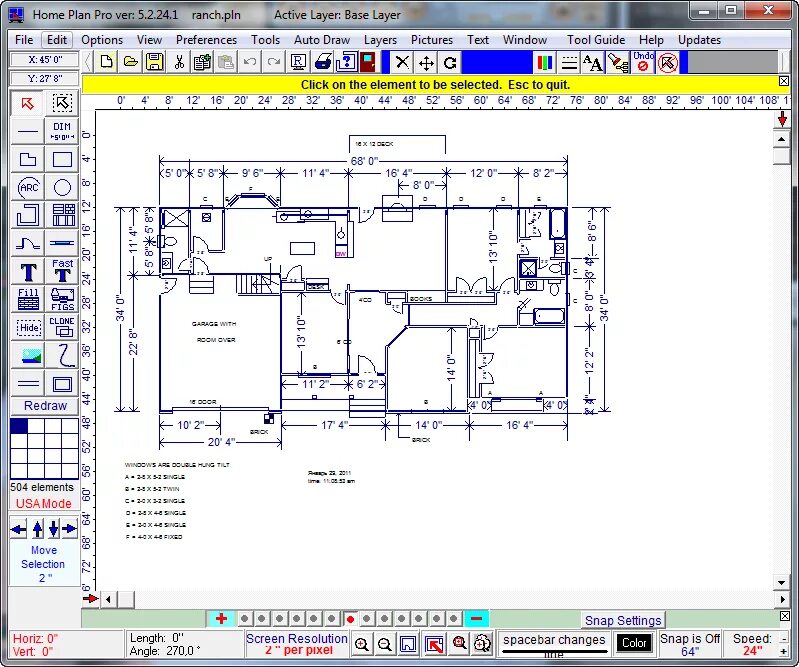Open the AA text size icon
Image resolution: width=799 pixels, height=667 pixels.
(x=593, y=63)
